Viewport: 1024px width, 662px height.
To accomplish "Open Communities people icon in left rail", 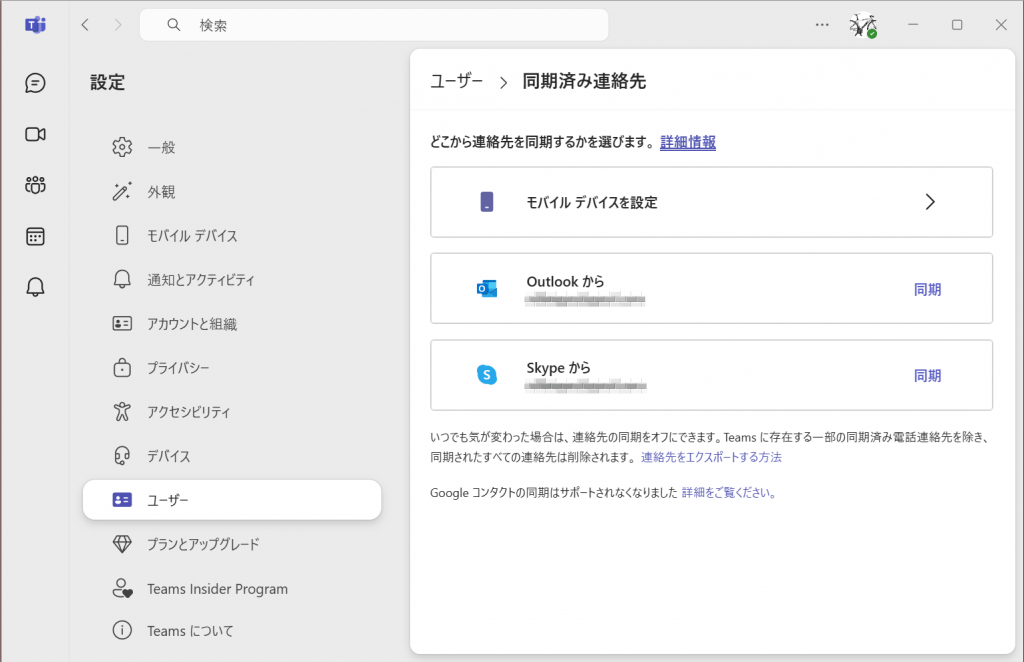I will coord(36,185).
